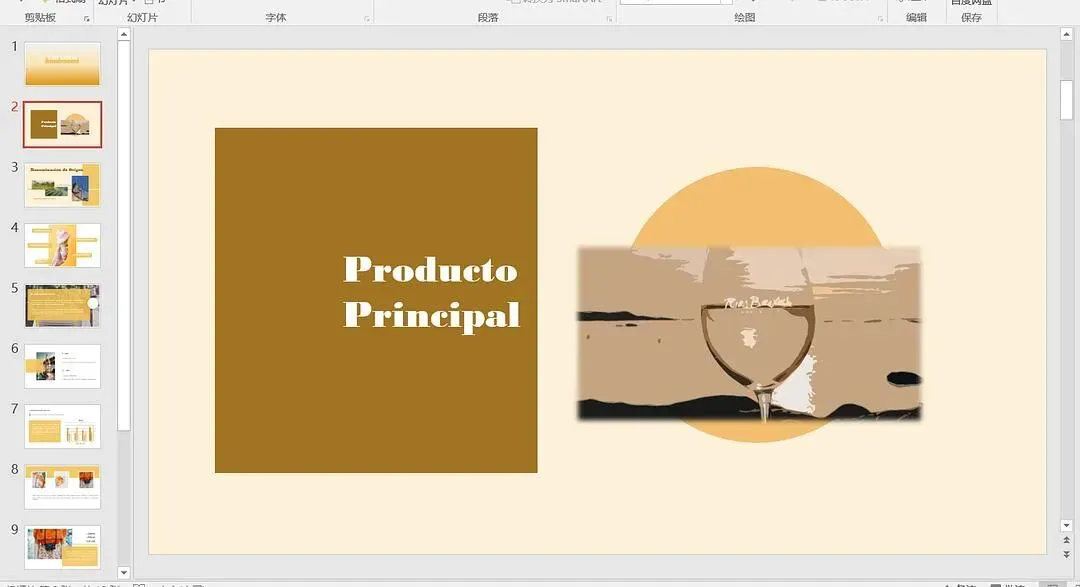Viewport: 1080px width, 587px height.
Task: Select the wine glass picture on slide
Action: pyautogui.click(x=749, y=333)
